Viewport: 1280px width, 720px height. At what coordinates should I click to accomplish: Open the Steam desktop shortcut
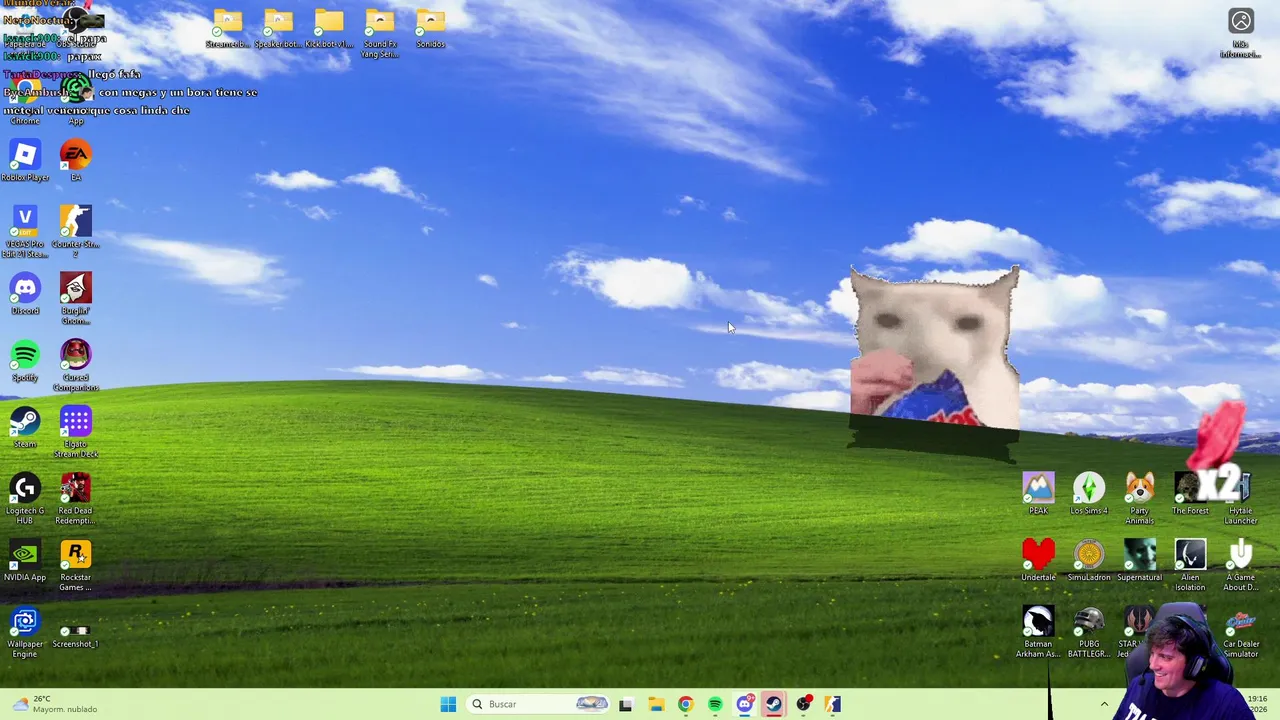click(25, 427)
